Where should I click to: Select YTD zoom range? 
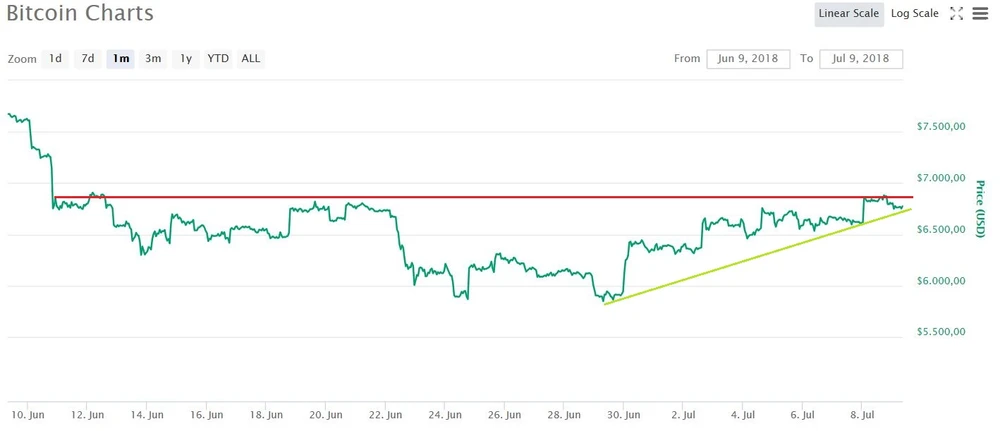point(218,59)
